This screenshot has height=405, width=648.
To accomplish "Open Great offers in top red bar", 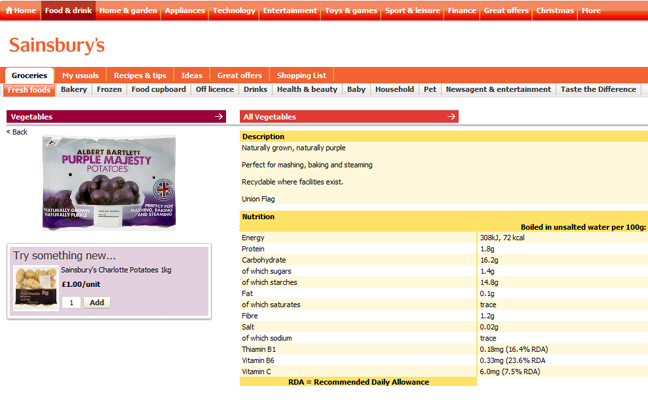I will [x=506, y=10].
